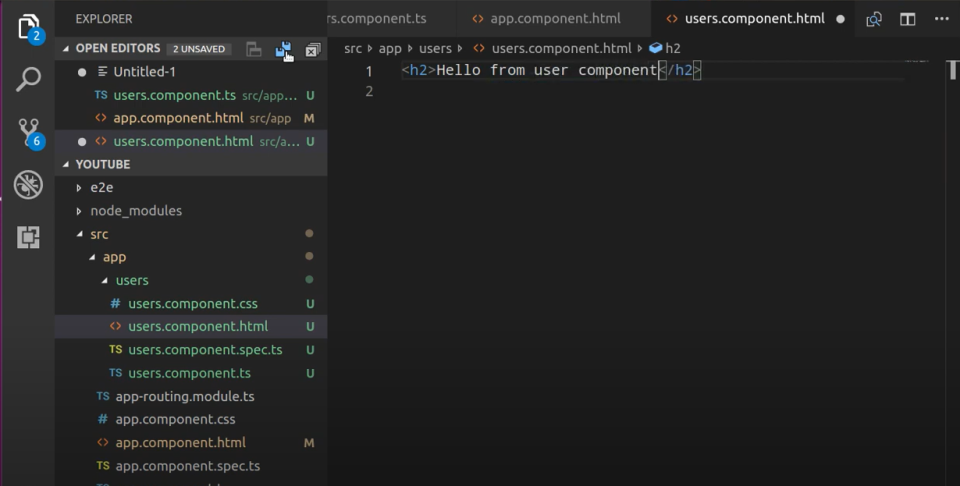The width and height of the screenshot is (960, 486).
Task: Open the Source Control view
Action: pos(28,132)
